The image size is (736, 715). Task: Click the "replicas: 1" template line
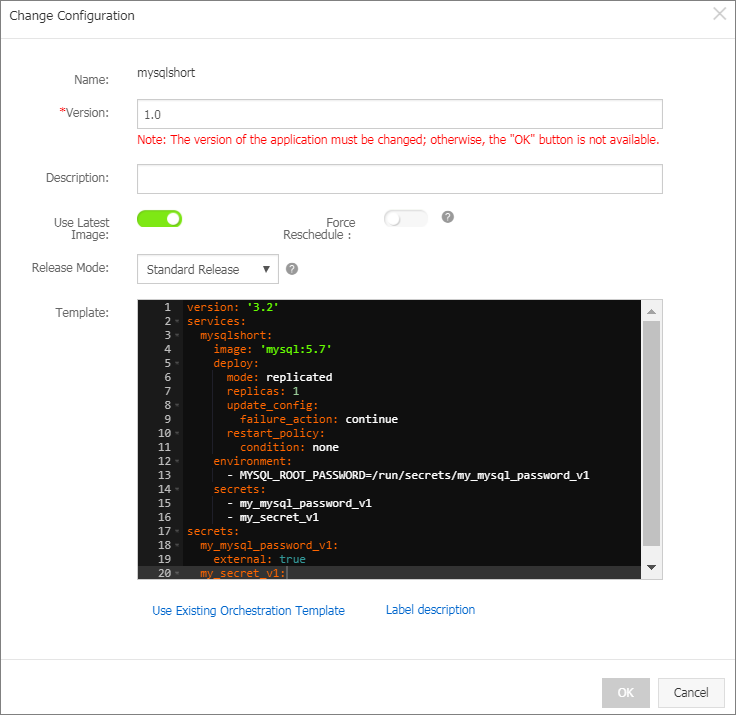(263, 392)
